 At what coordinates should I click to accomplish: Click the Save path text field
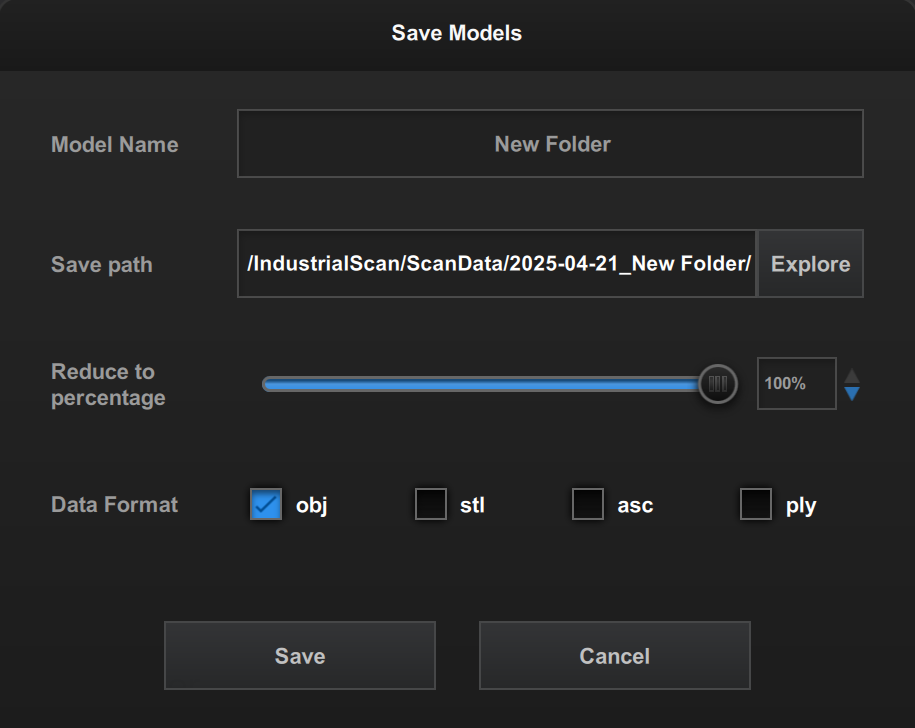pos(497,264)
